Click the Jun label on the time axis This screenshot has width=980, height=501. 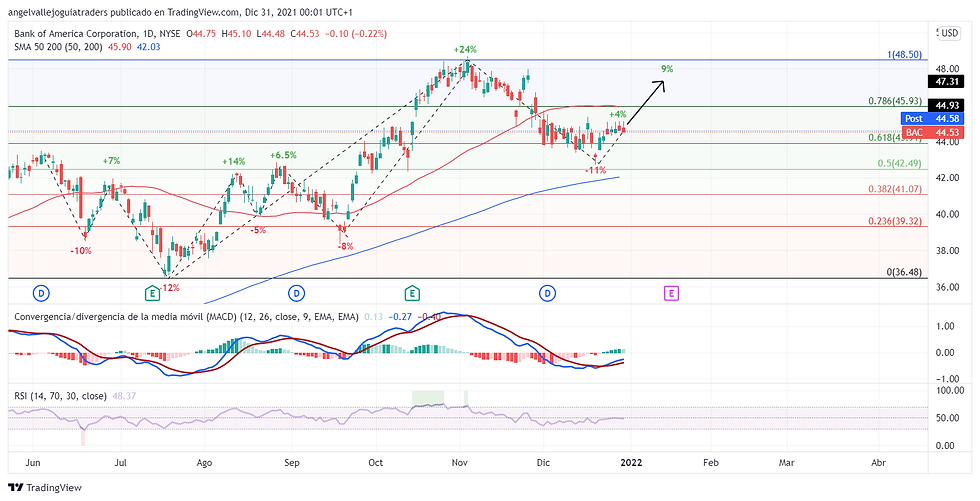pos(34,463)
